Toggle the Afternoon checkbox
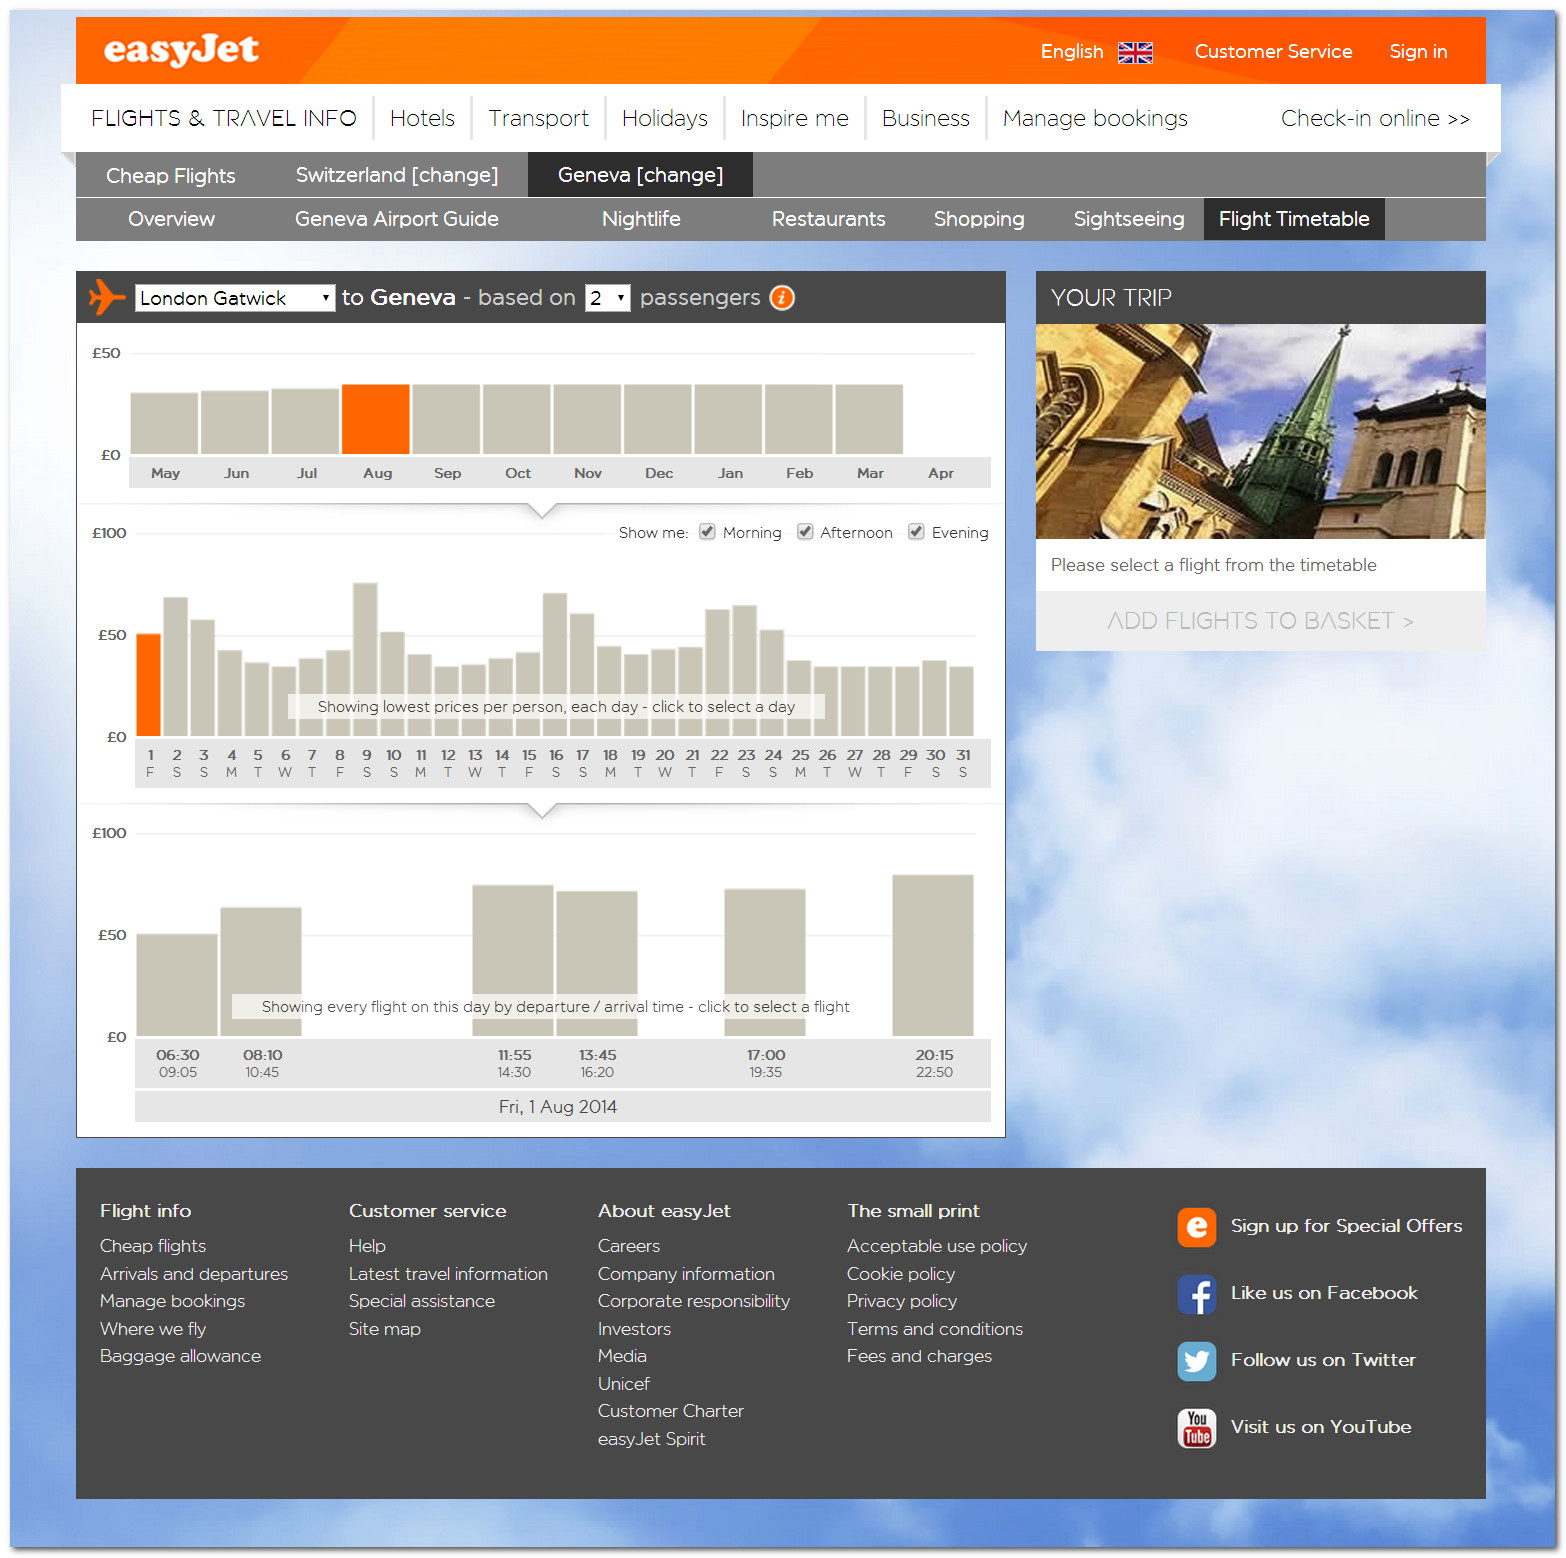 tap(805, 532)
